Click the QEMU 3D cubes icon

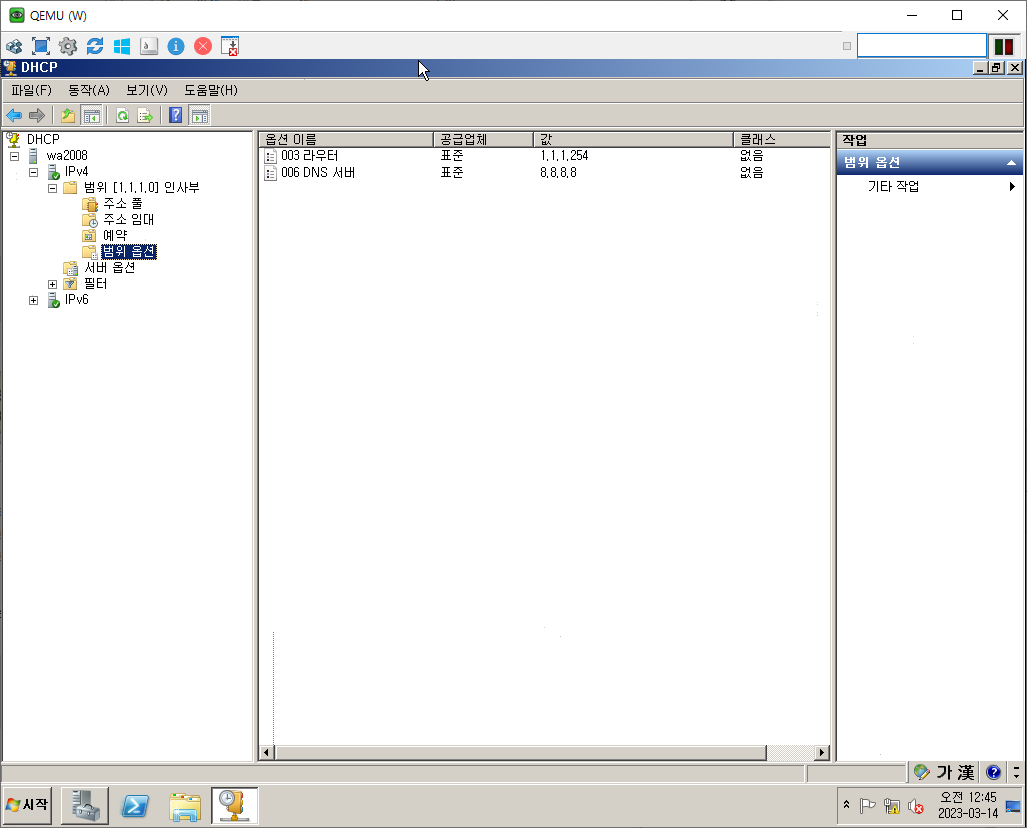[14, 46]
